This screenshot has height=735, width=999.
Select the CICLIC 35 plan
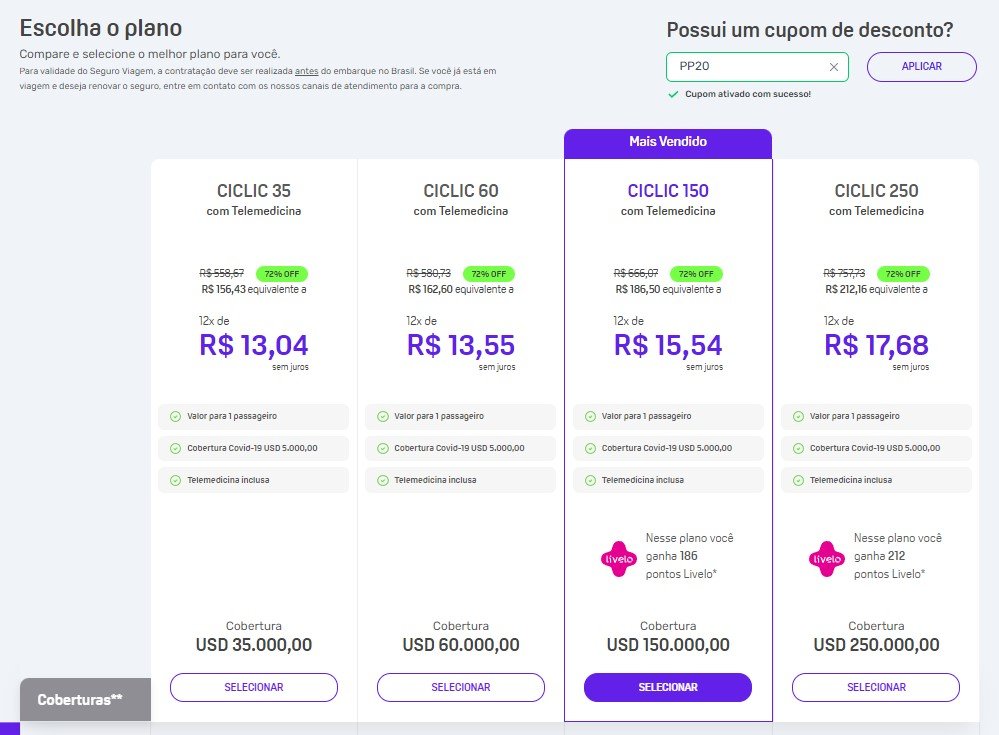[254, 687]
